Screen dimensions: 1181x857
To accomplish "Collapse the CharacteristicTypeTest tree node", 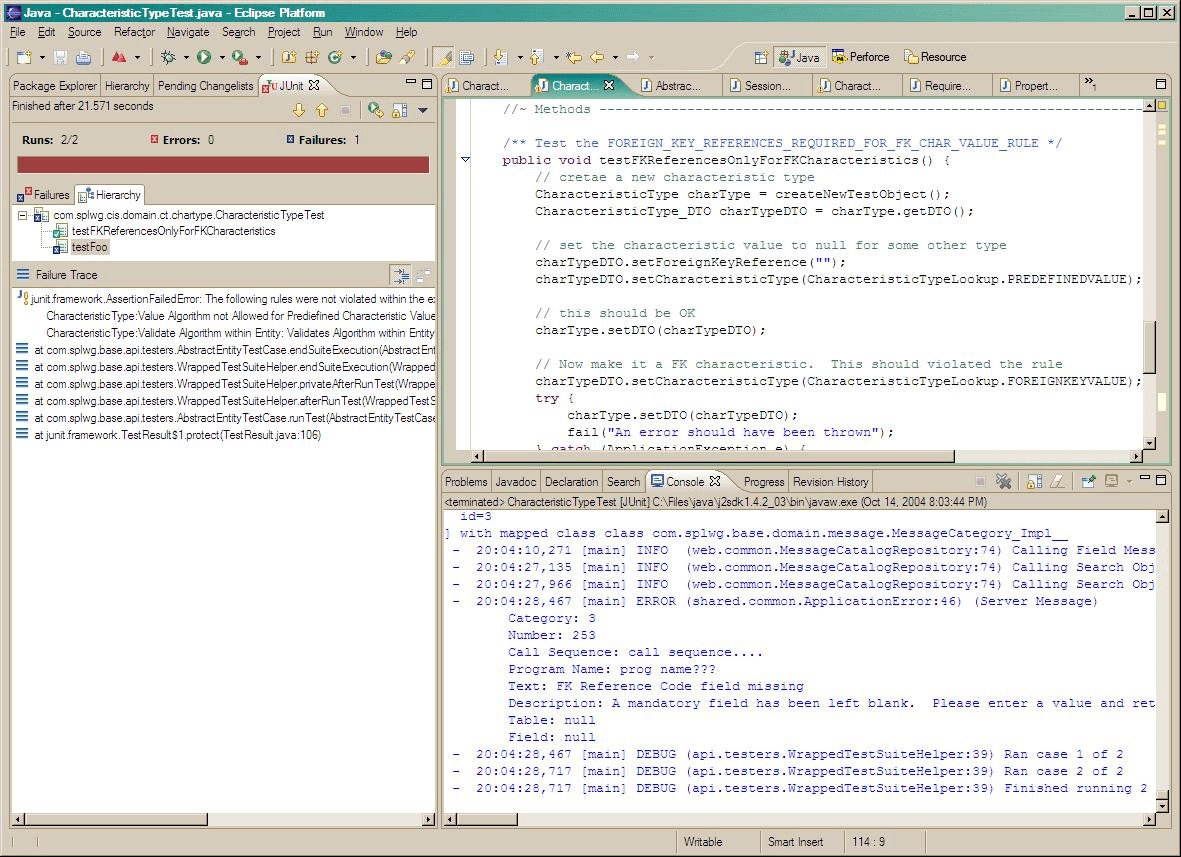I will click(x=22, y=215).
